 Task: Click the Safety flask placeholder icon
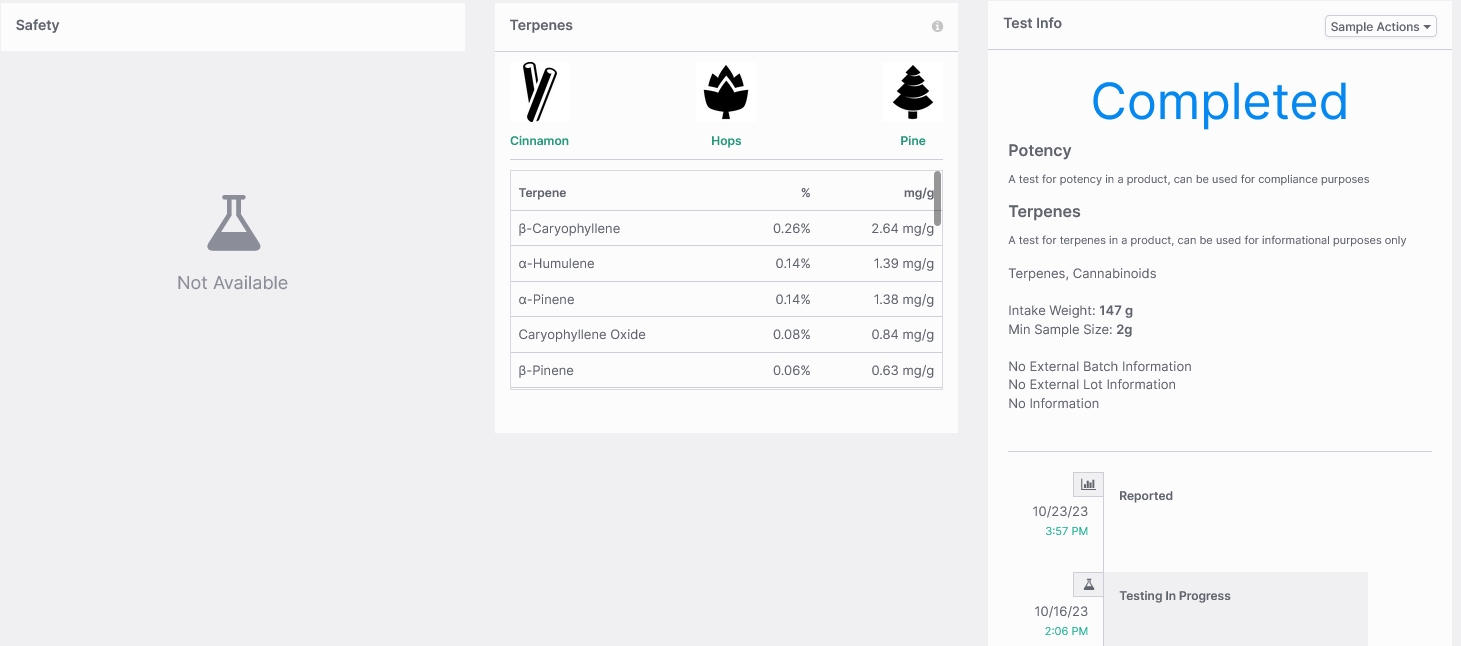pyautogui.click(x=233, y=223)
